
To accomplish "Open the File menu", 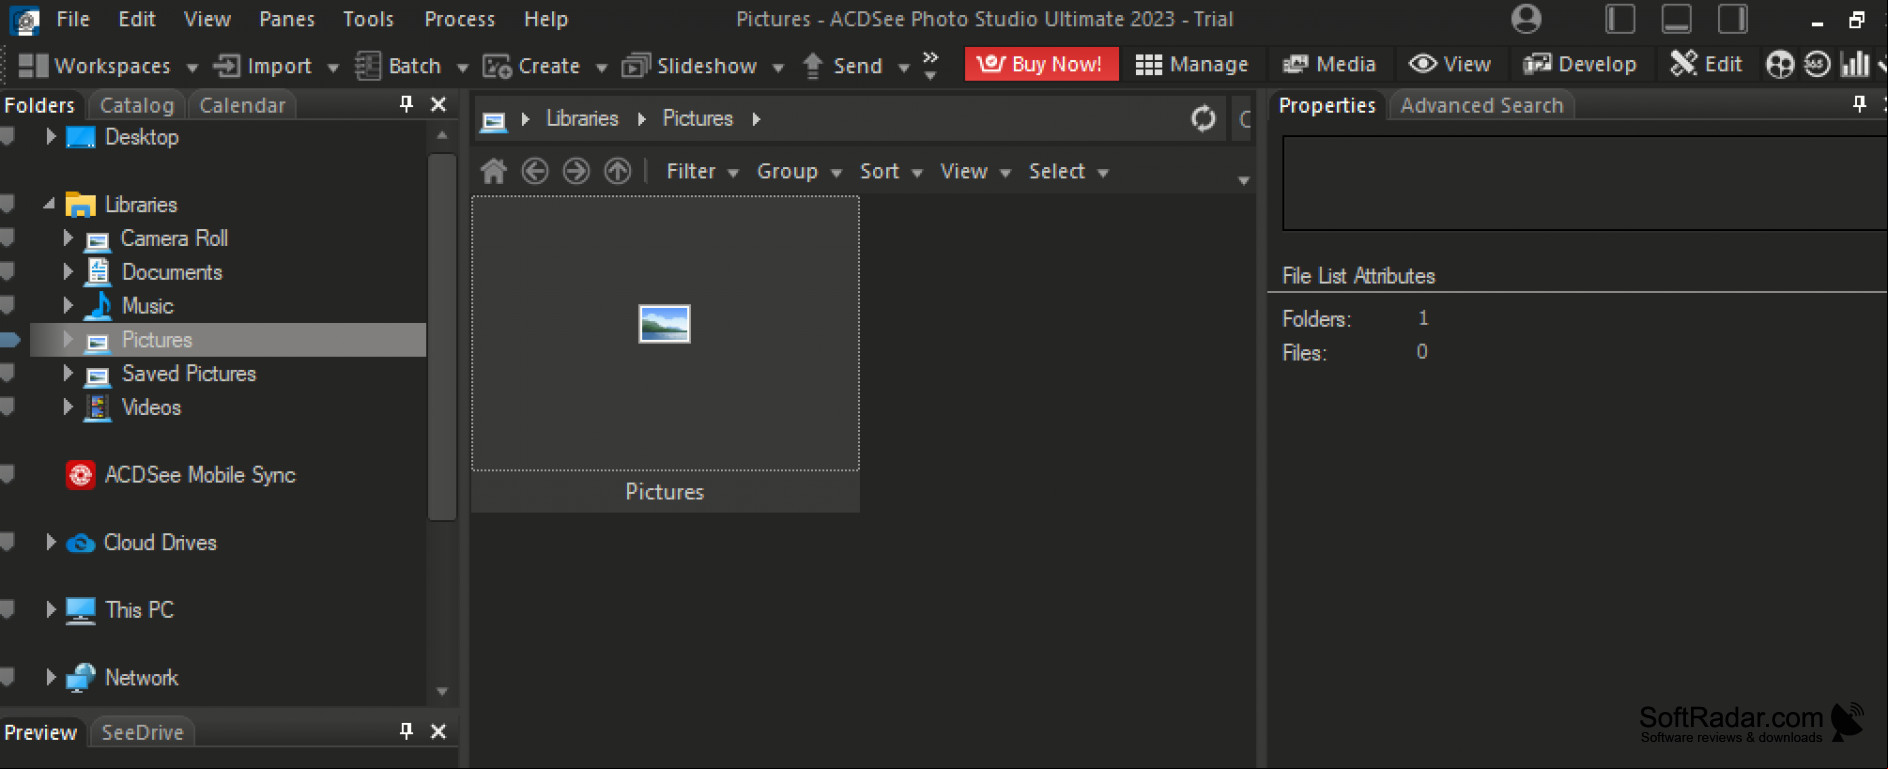I will click(73, 19).
